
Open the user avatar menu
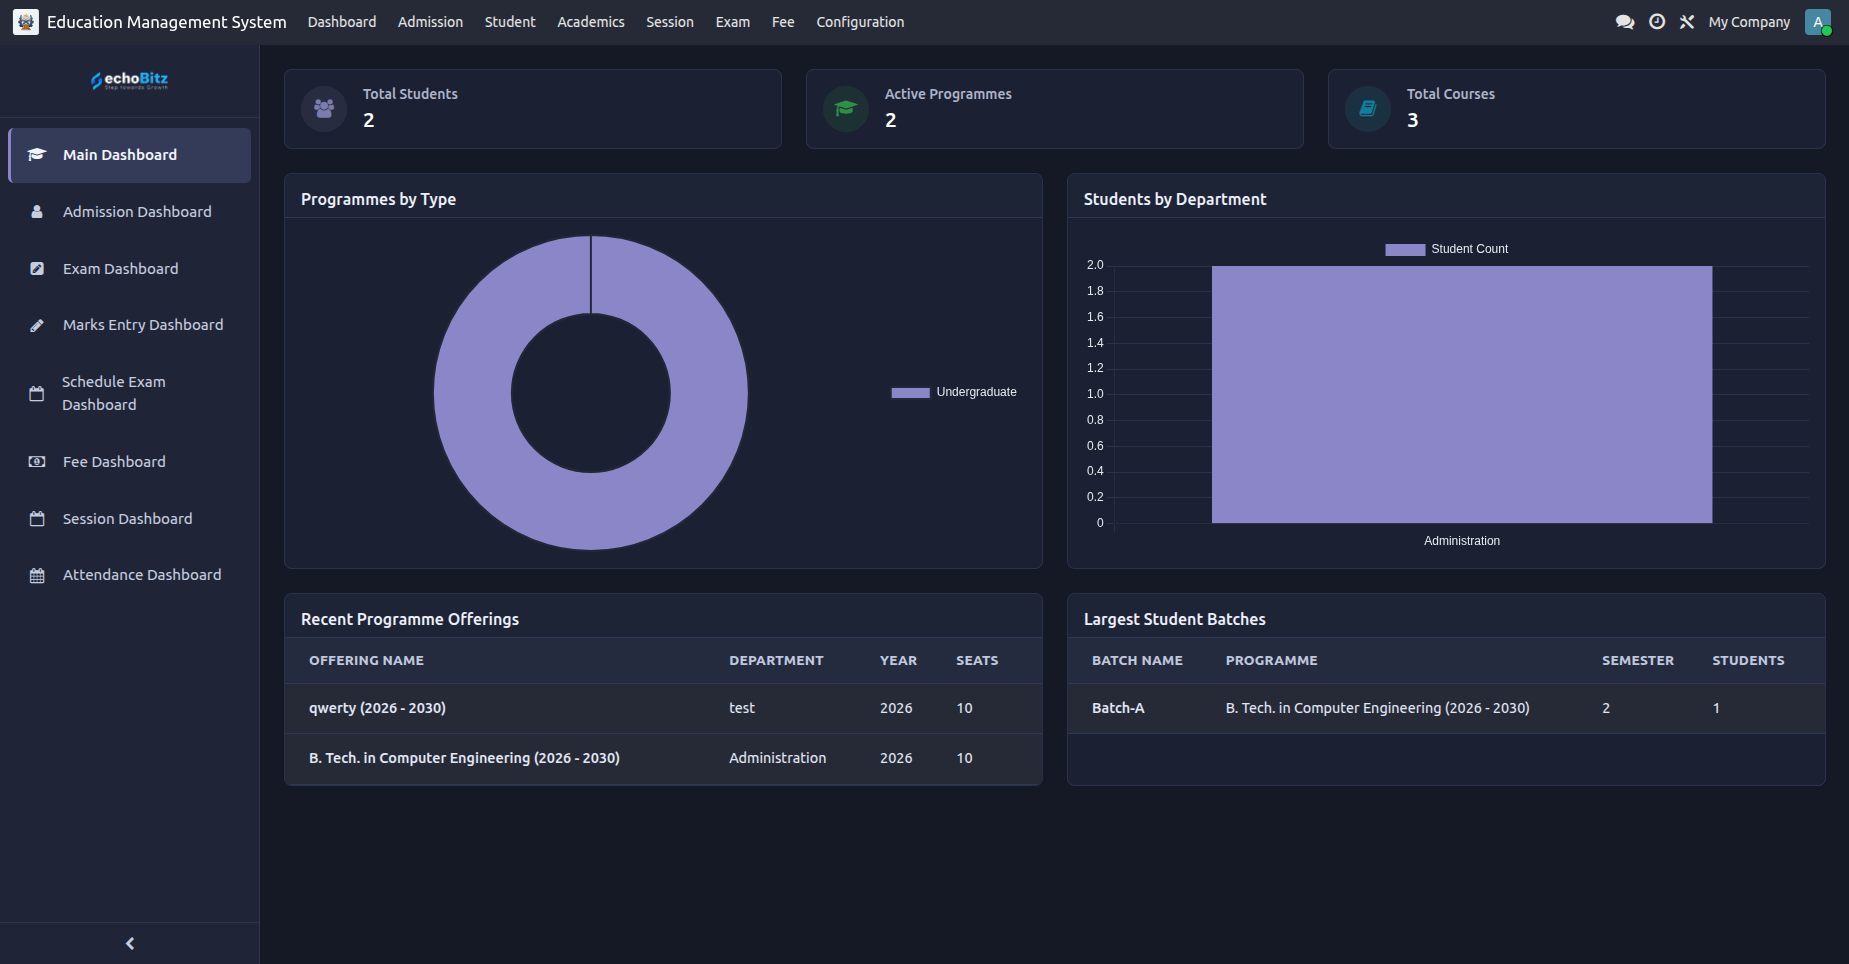point(1818,22)
